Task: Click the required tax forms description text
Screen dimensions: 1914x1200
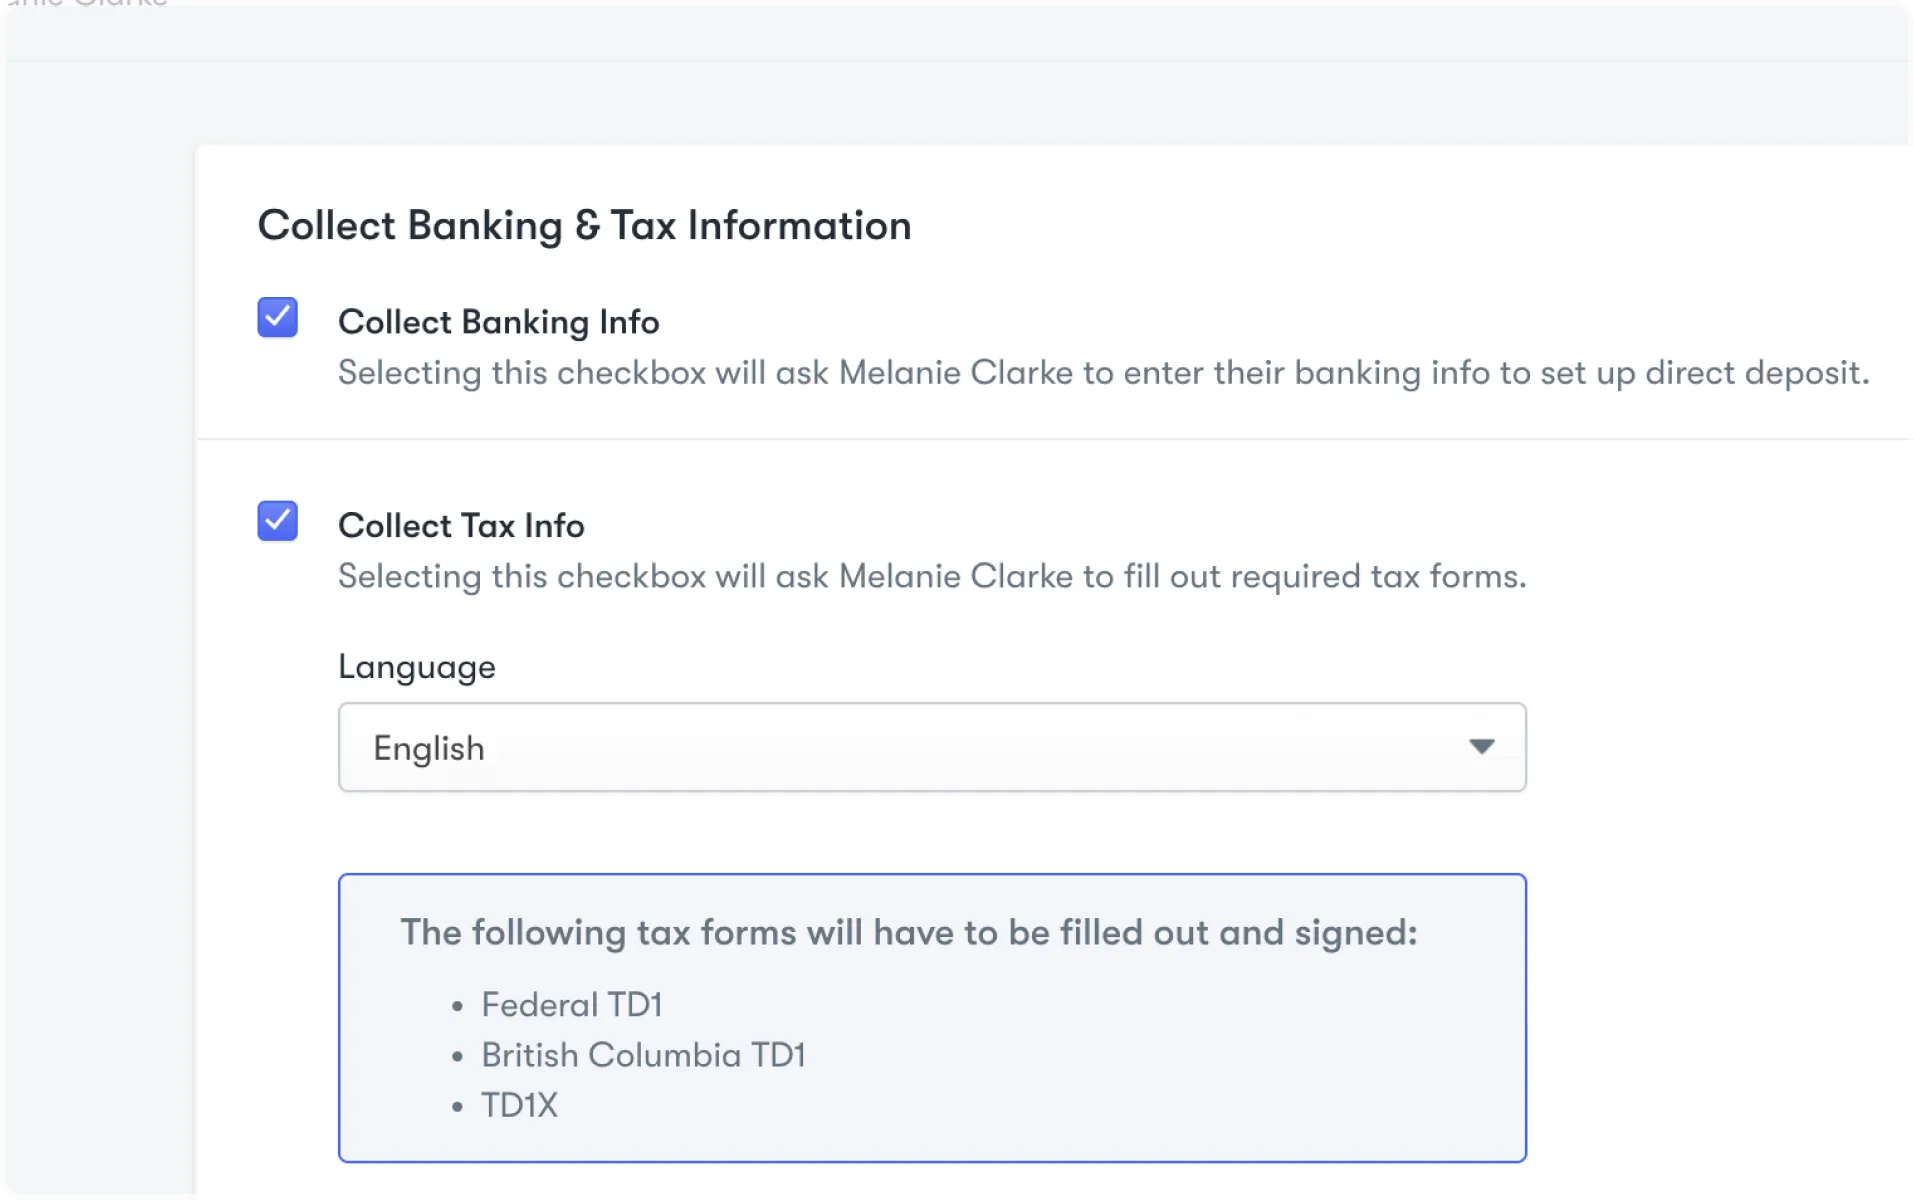Action: coord(931,577)
